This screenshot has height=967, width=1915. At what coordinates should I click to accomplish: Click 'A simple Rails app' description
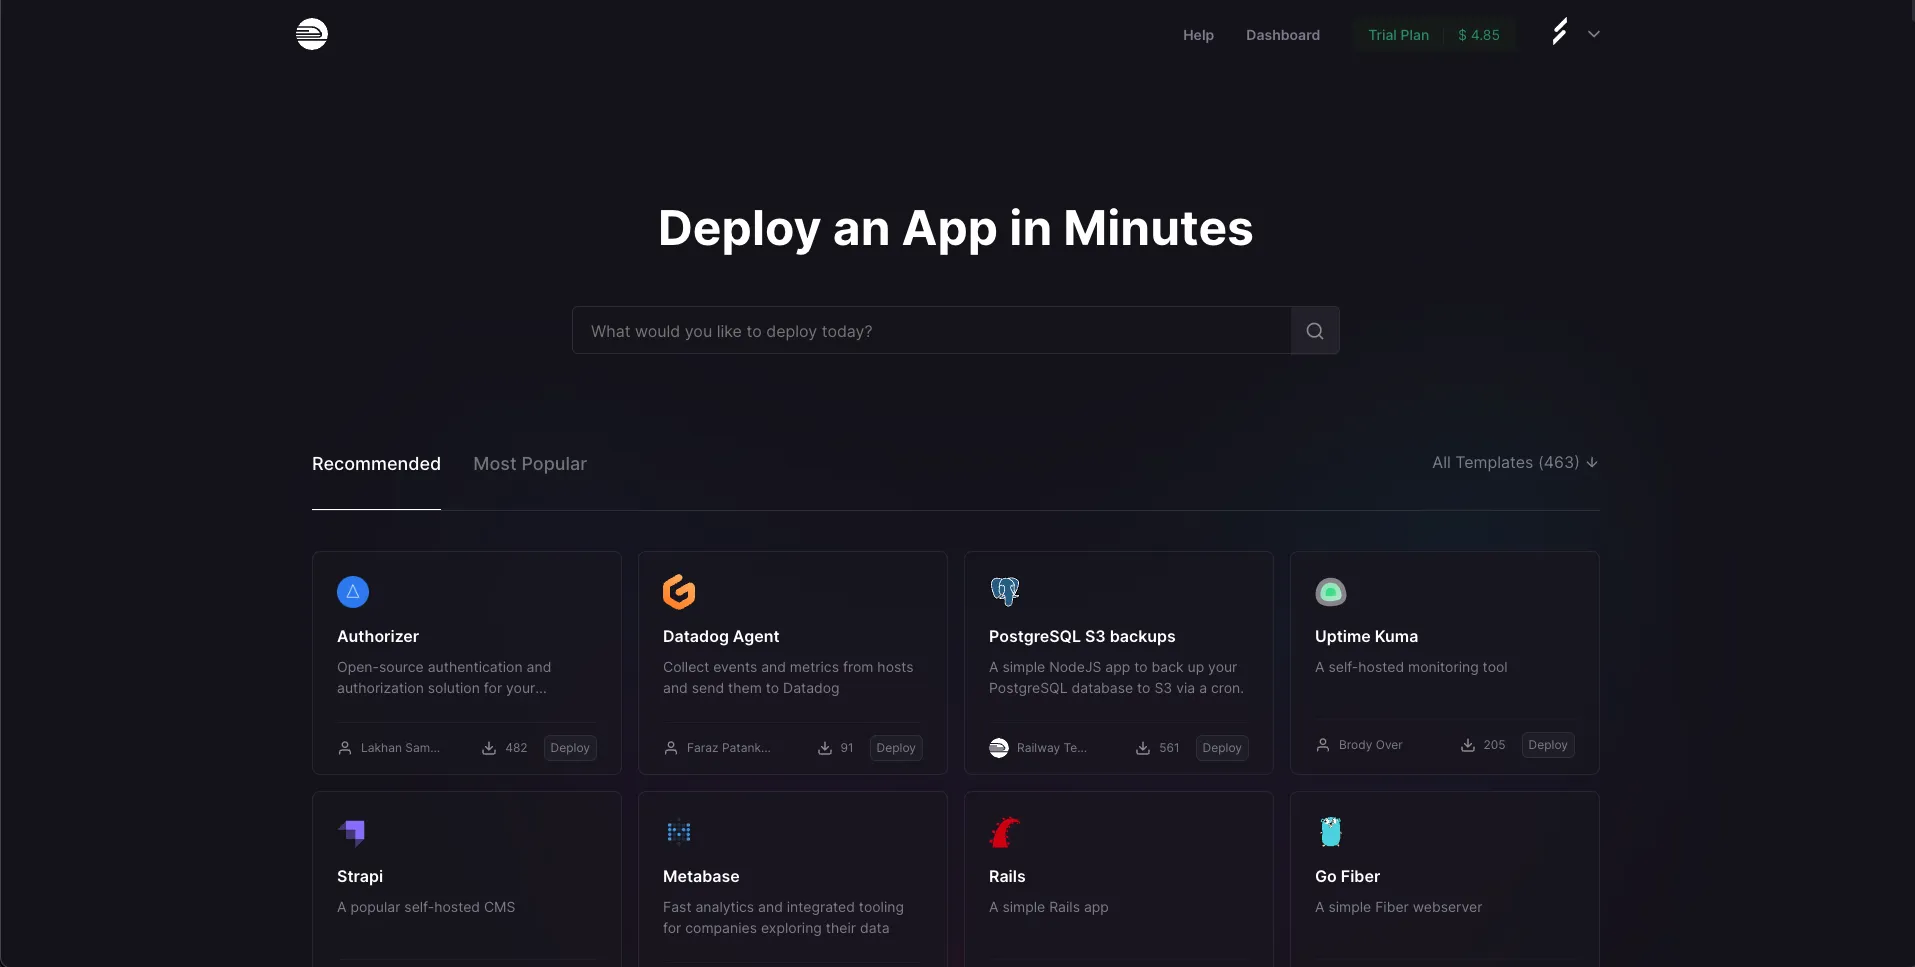point(1048,908)
